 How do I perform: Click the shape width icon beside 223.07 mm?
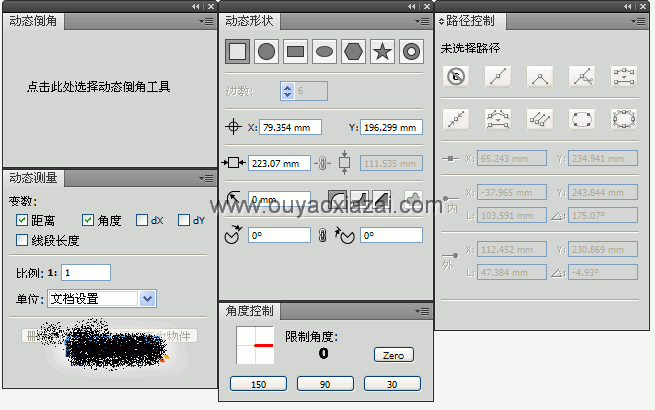(x=234, y=163)
